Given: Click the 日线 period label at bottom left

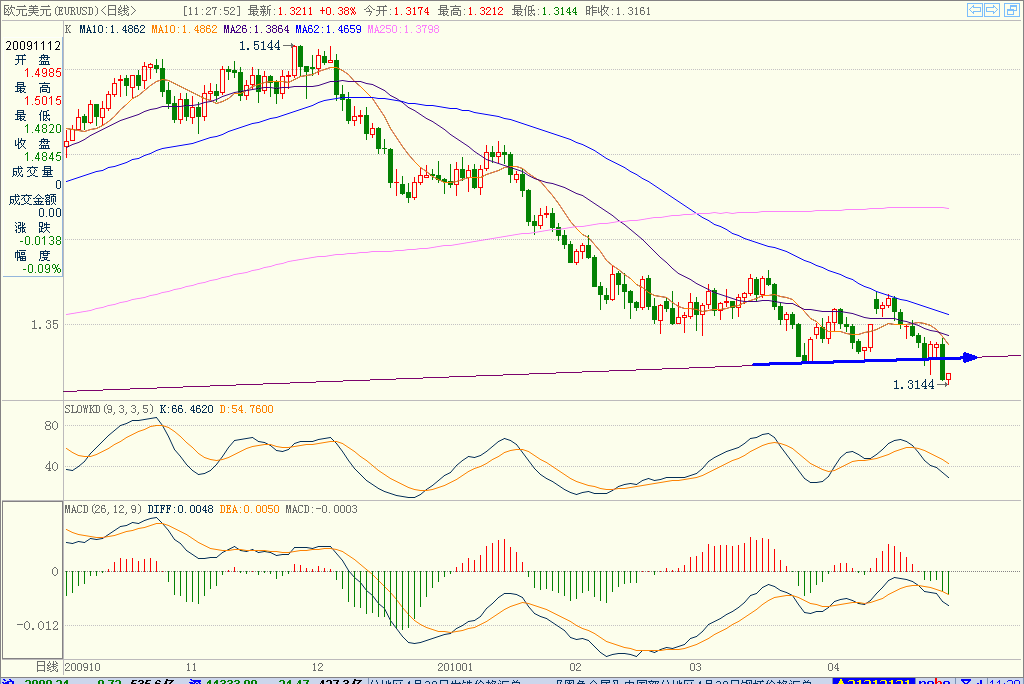Looking at the screenshot, I should pyautogui.click(x=47, y=667).
